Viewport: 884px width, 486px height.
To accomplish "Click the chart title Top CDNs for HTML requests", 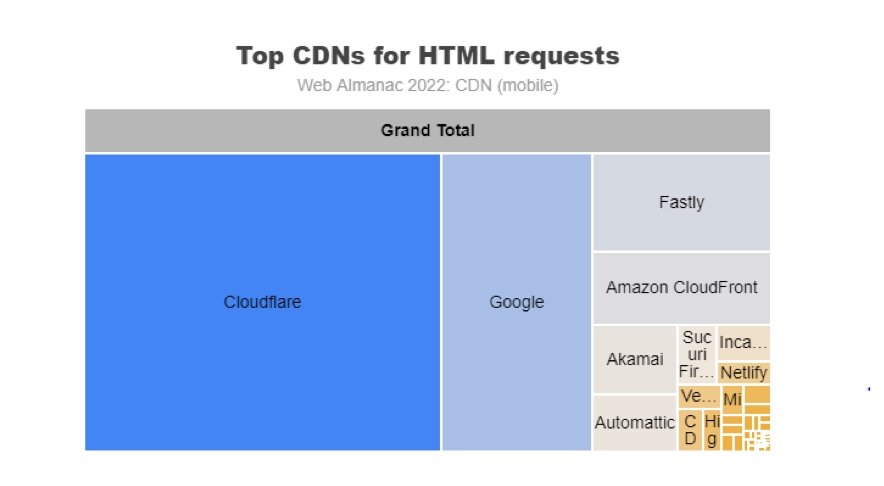I will pos(428,55).
